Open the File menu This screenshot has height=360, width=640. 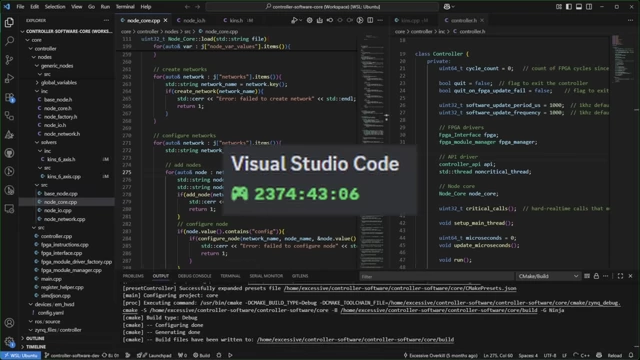click(x=20, y=7)
